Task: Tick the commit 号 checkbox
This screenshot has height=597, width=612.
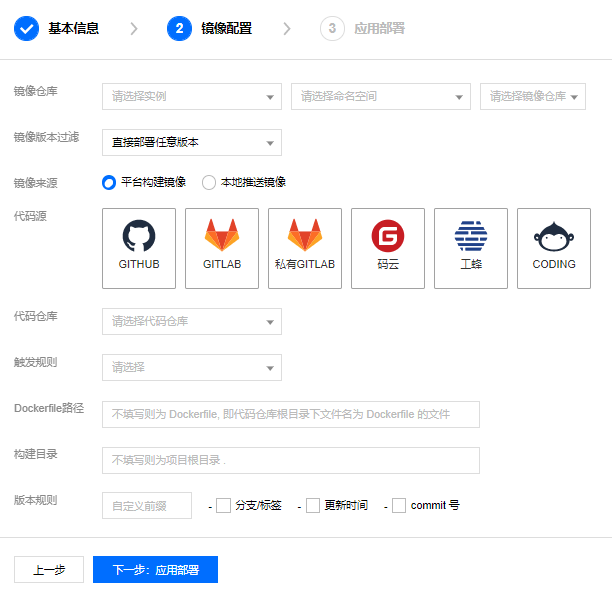Action: 399,506
